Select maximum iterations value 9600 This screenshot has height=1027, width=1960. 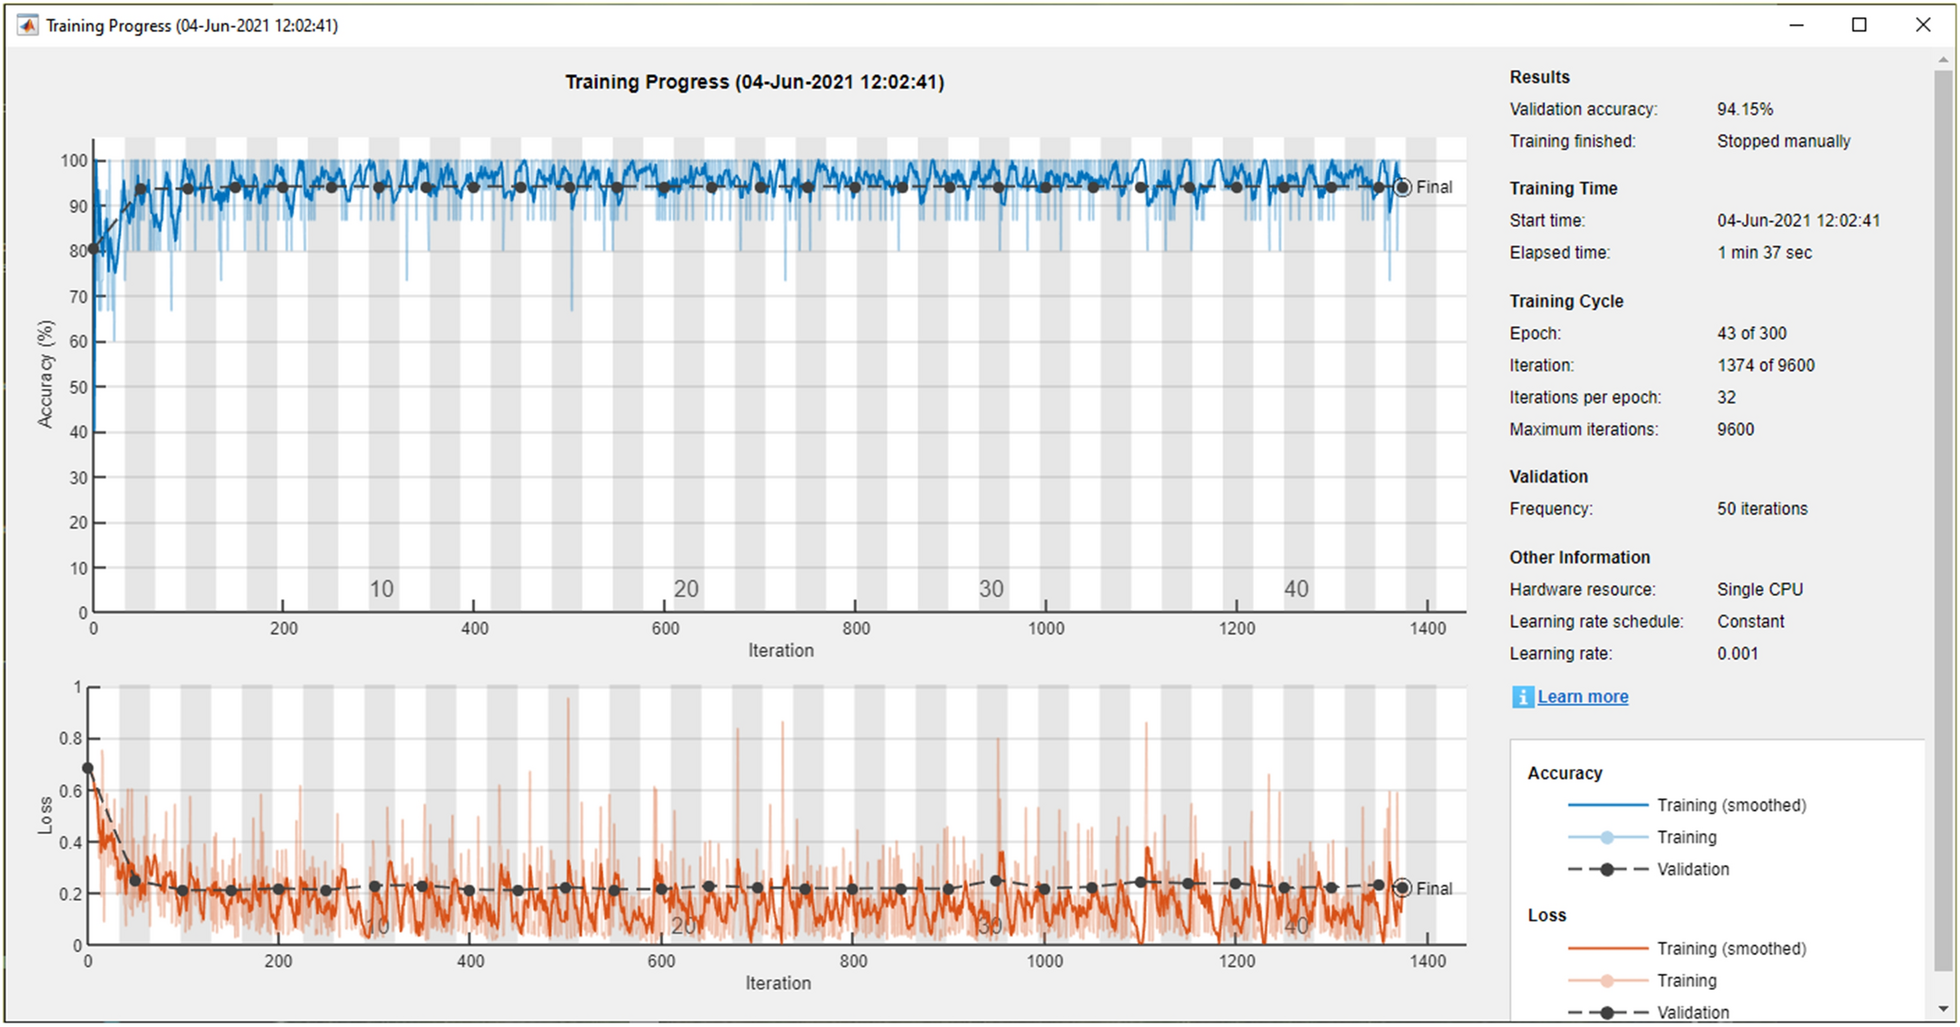pos(1735,429)
